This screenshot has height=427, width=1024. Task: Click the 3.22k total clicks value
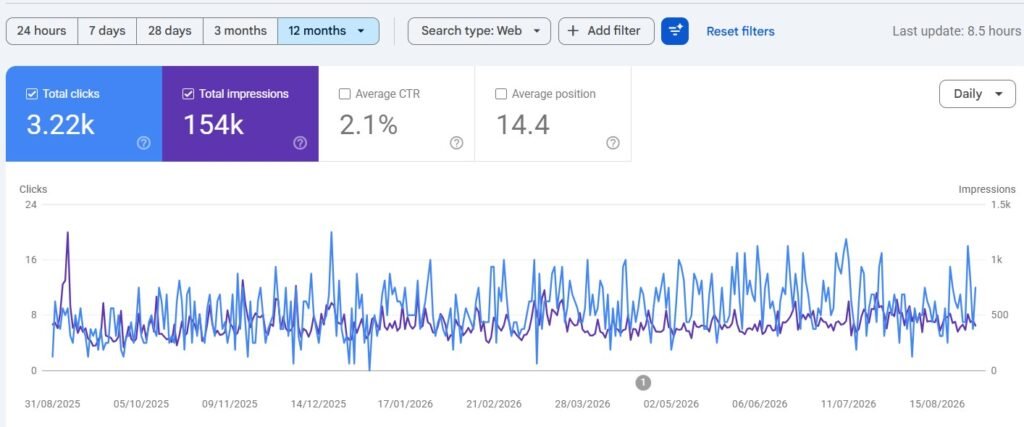tap(61, 124)
